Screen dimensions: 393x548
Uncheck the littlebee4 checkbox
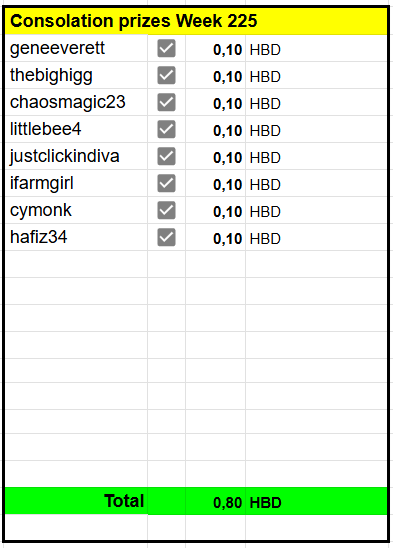coord(166,129)
